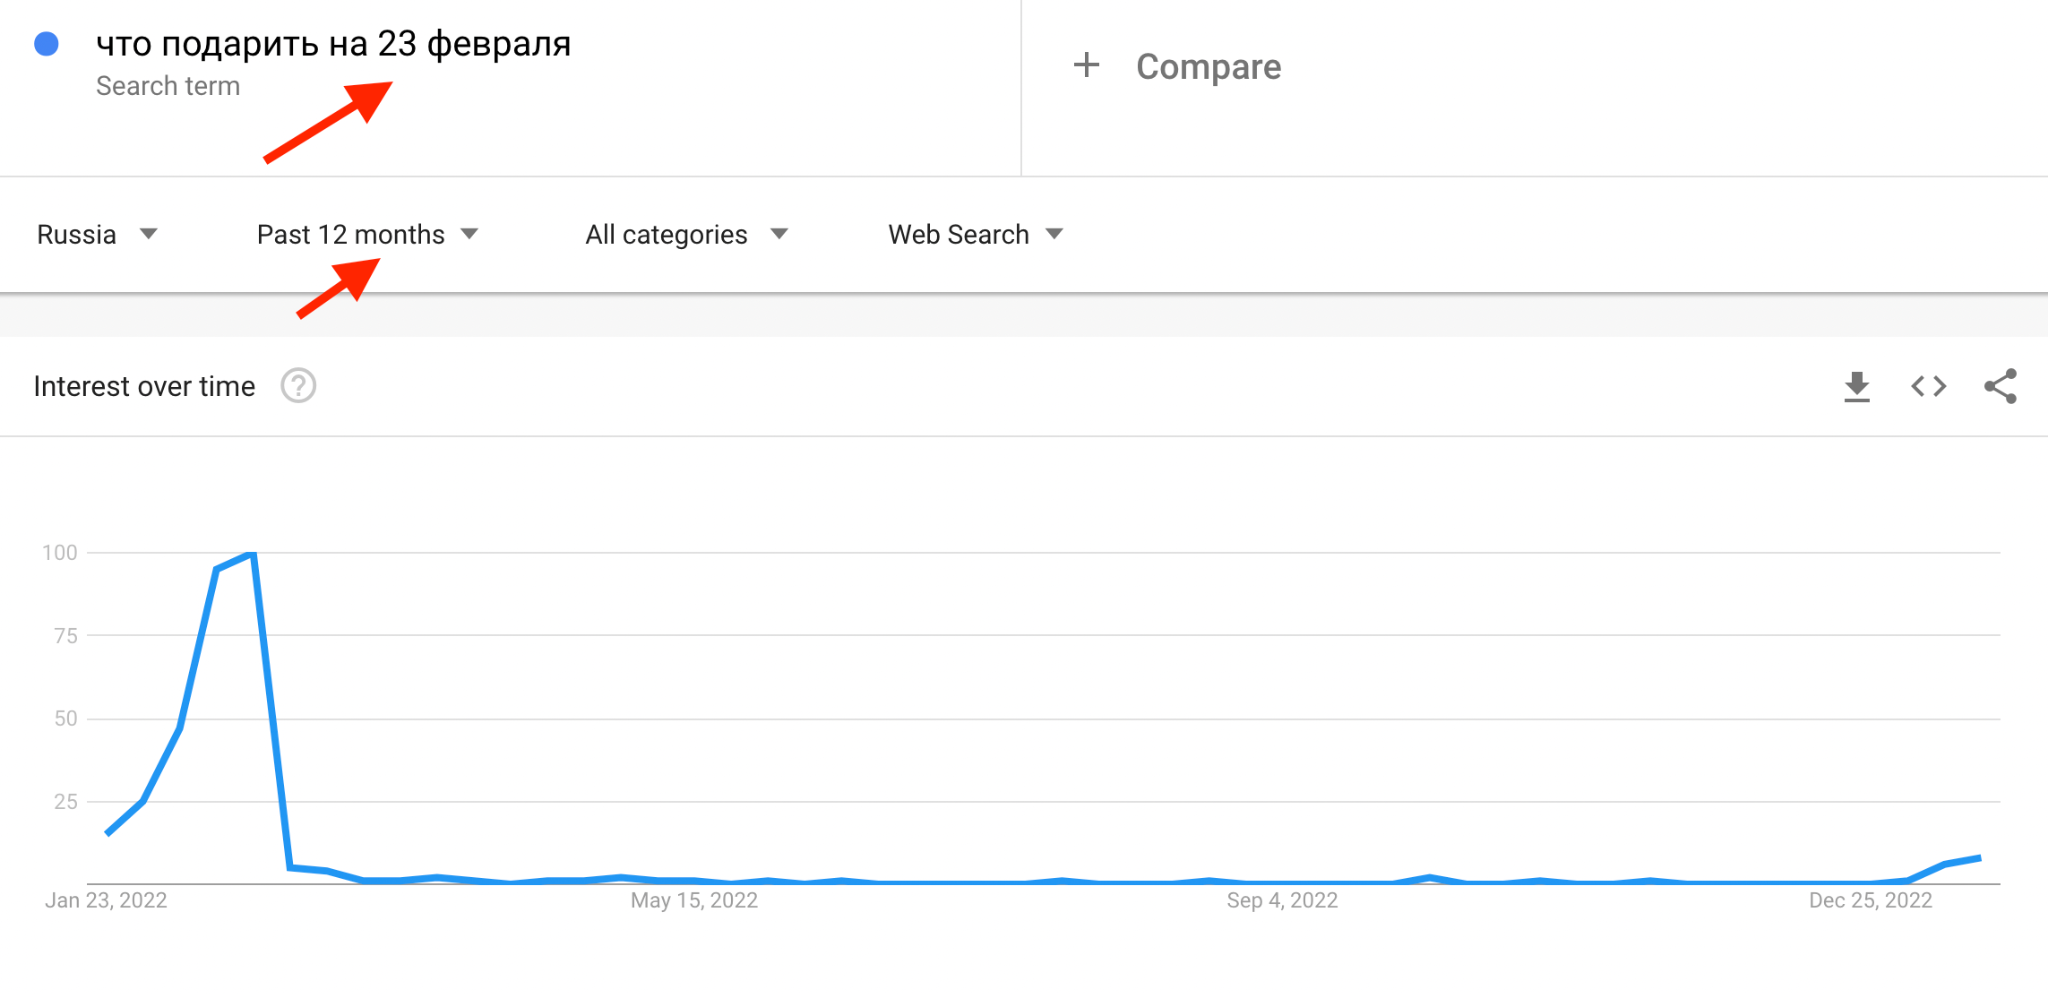
Task: Click the blue dot by the search term
Action: [46, 44]
